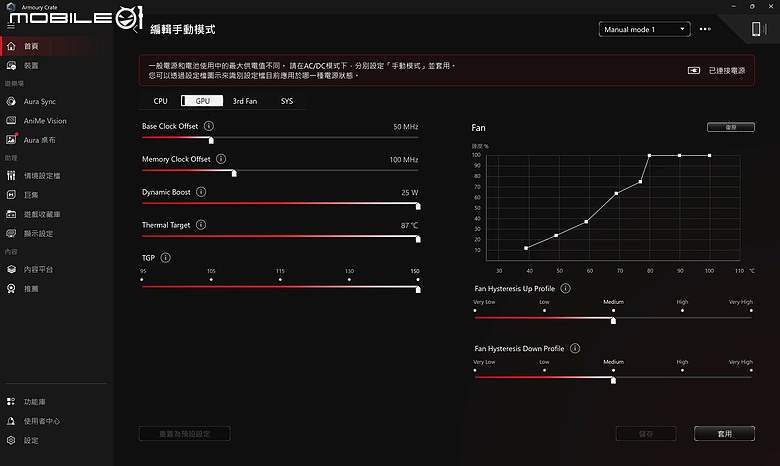Image resolution: width=780 pixels, height=466 pixels.
Task: Switch to the 3rd Fan tab
Action: tap(245, 101)
